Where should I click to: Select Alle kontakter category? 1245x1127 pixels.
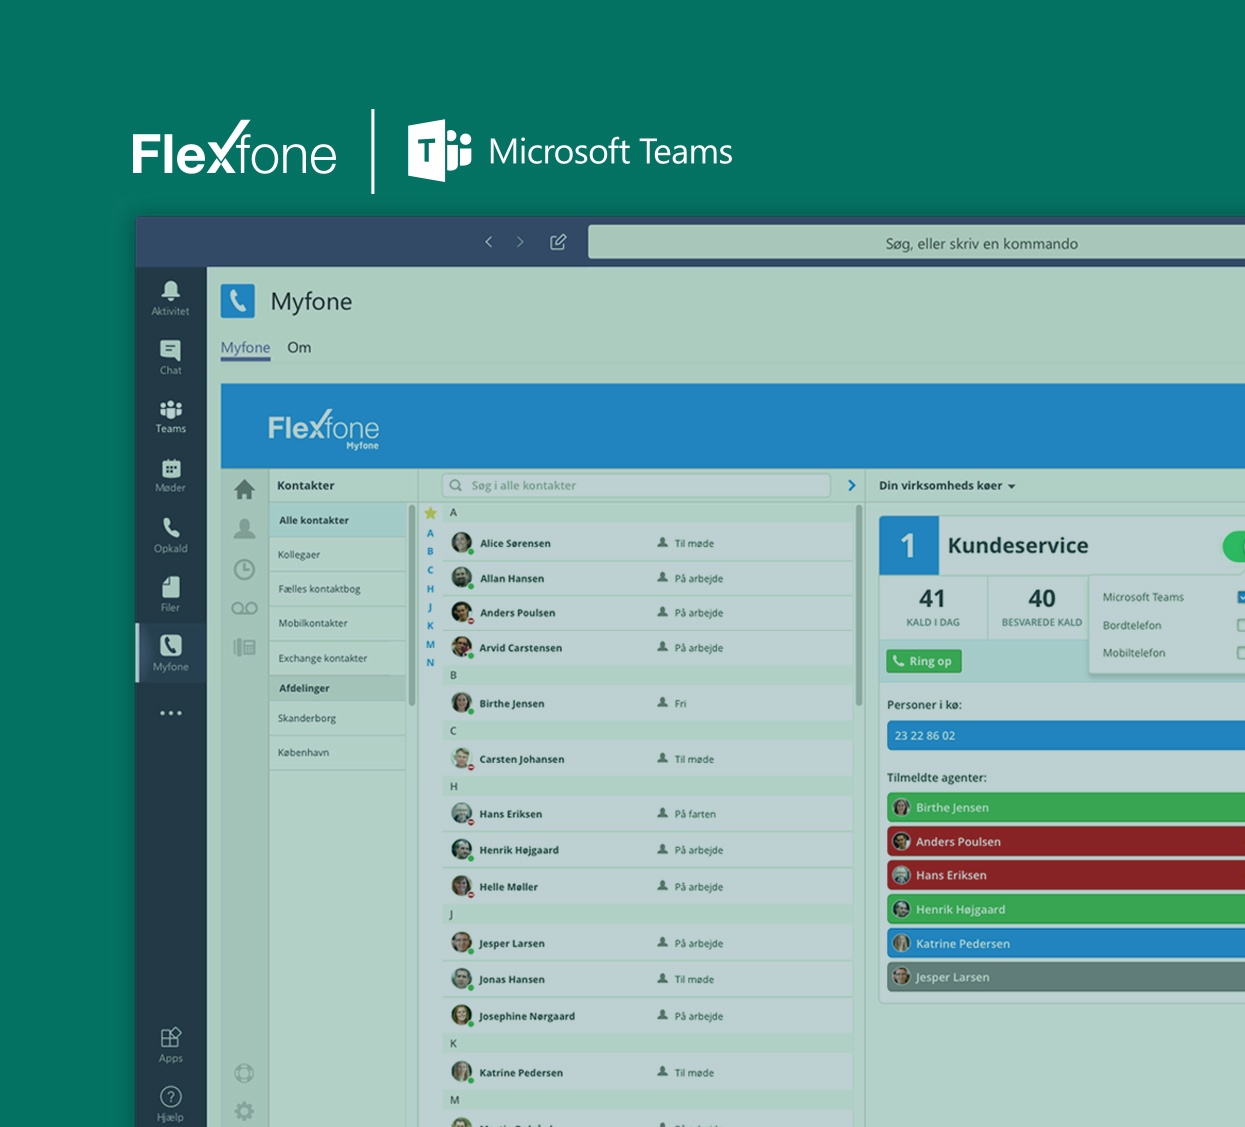pos(338,520)
